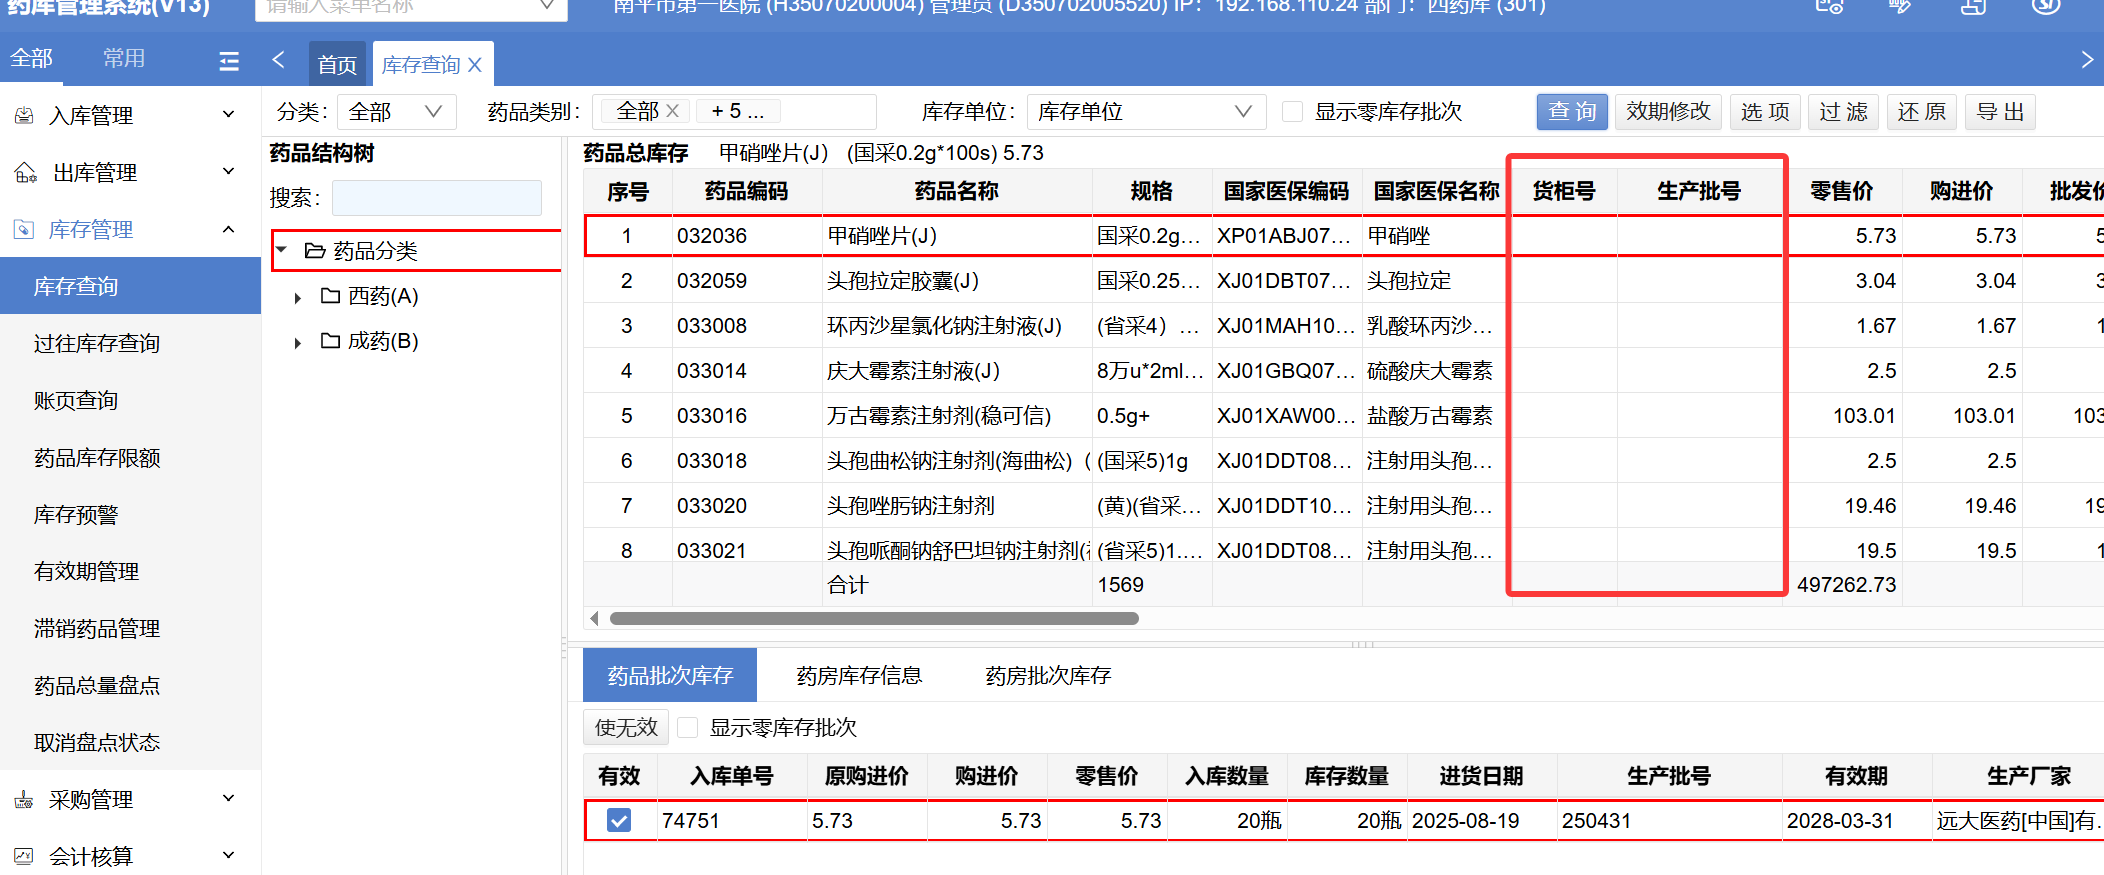The image size is (2104, 875).
Task: Uncheck the 有效 checkbox for batch 74751
Action: (x=619, y=821)
